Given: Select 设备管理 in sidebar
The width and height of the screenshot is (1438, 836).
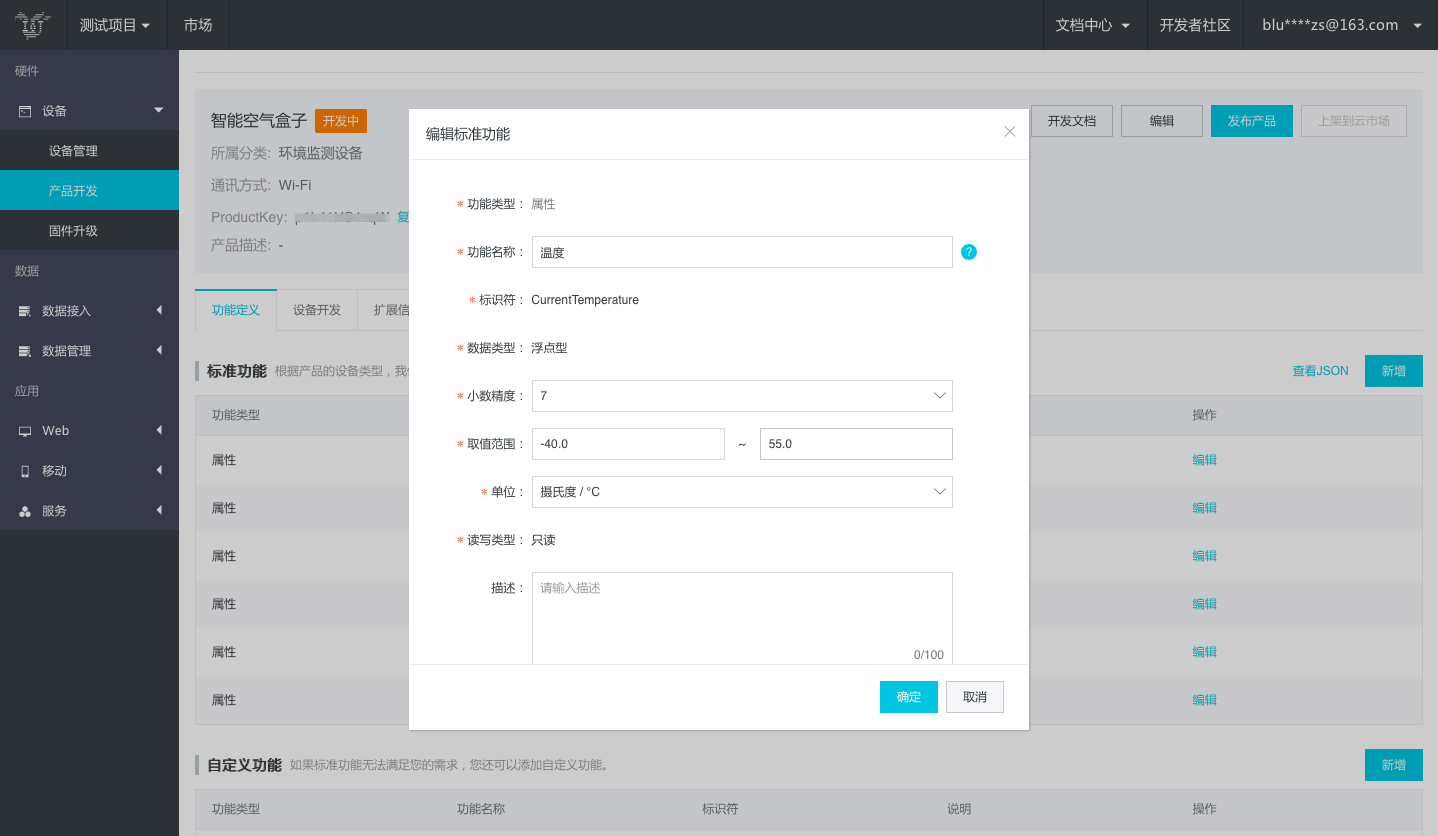Looking at the screenshot, I should (x=89, y=151).
